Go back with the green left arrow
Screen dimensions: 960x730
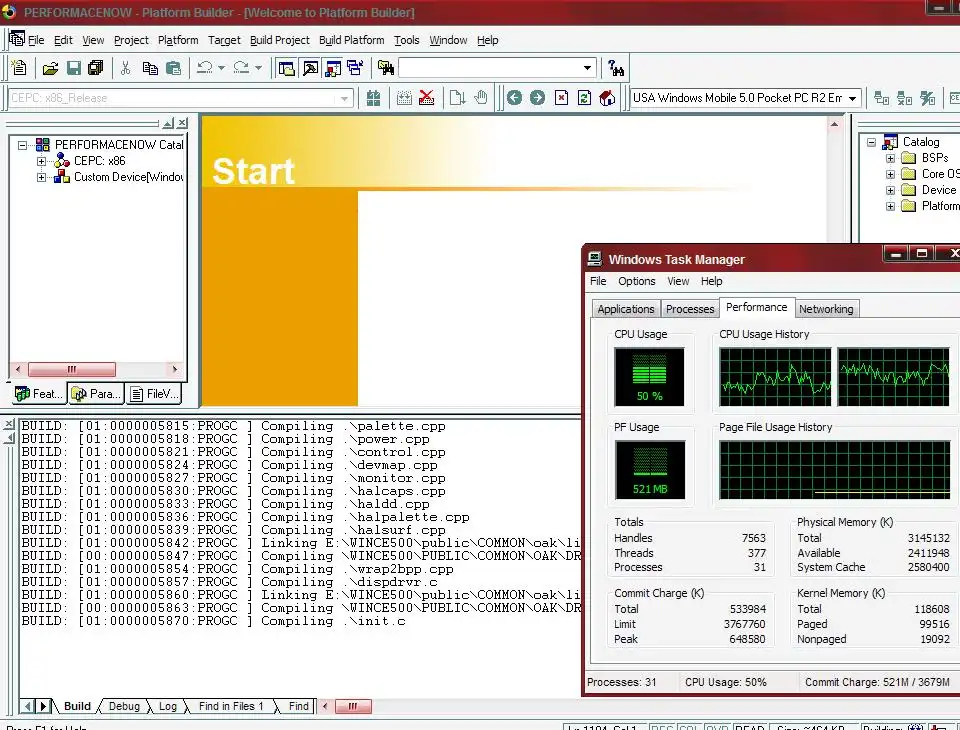click(x=514, y=98)
